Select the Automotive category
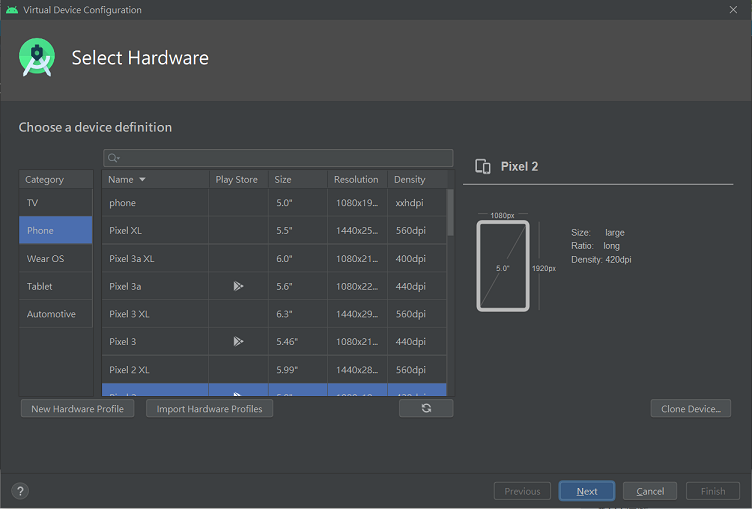Viewport: 752px width, 509px height. click(56, 314)
